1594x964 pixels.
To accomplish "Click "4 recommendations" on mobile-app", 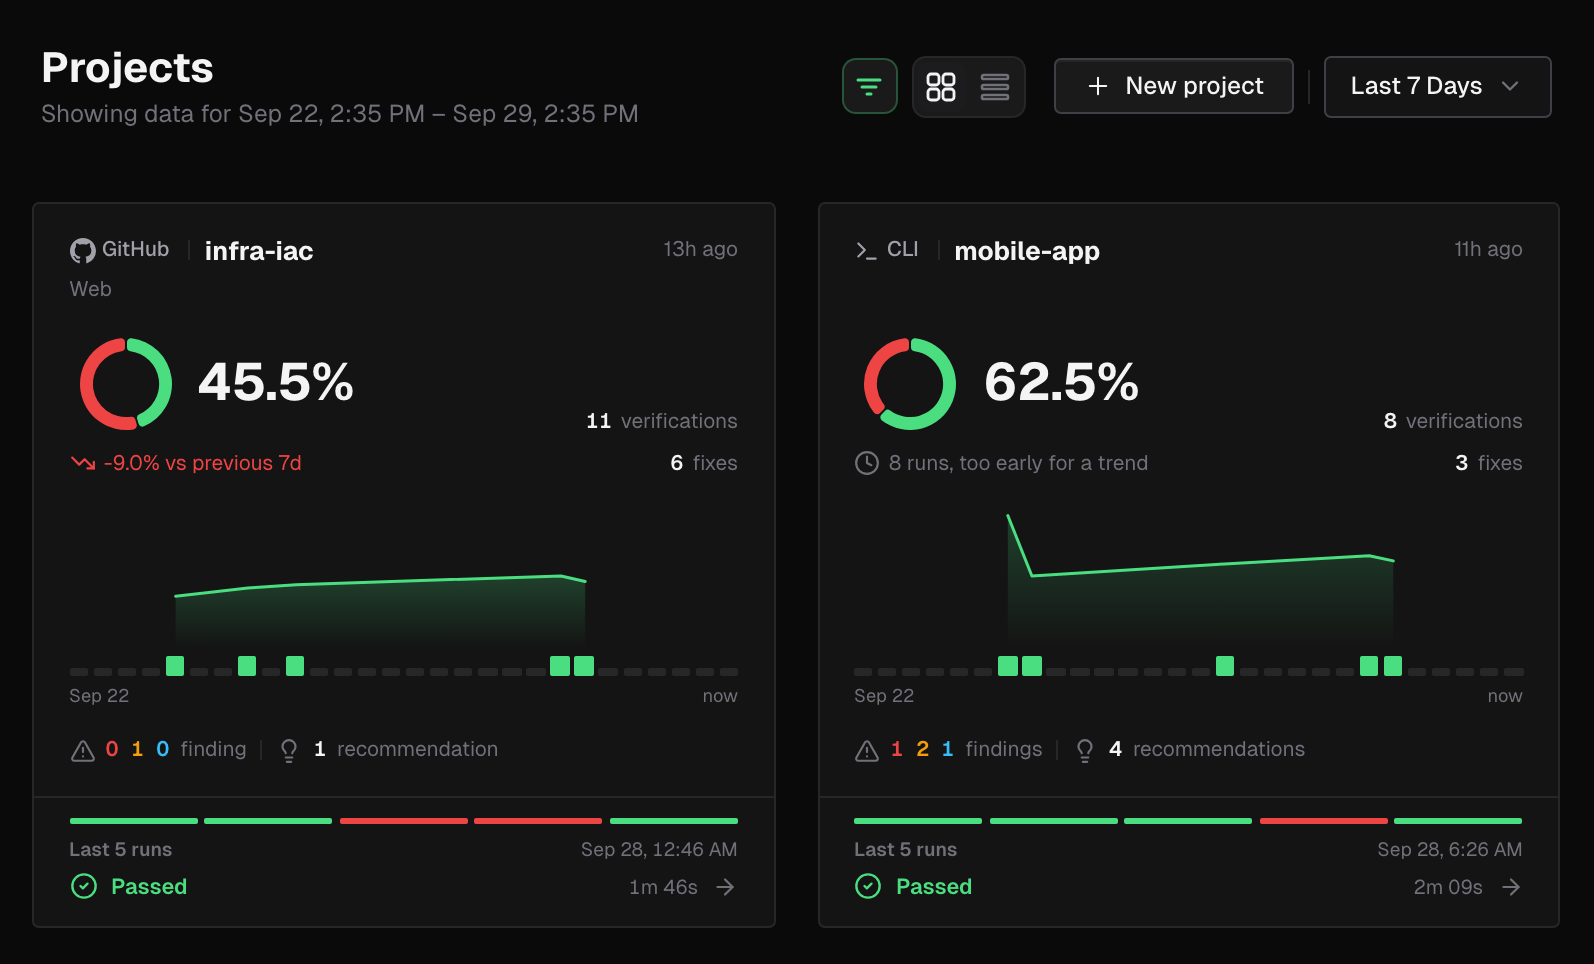I will pos(1207,749).
